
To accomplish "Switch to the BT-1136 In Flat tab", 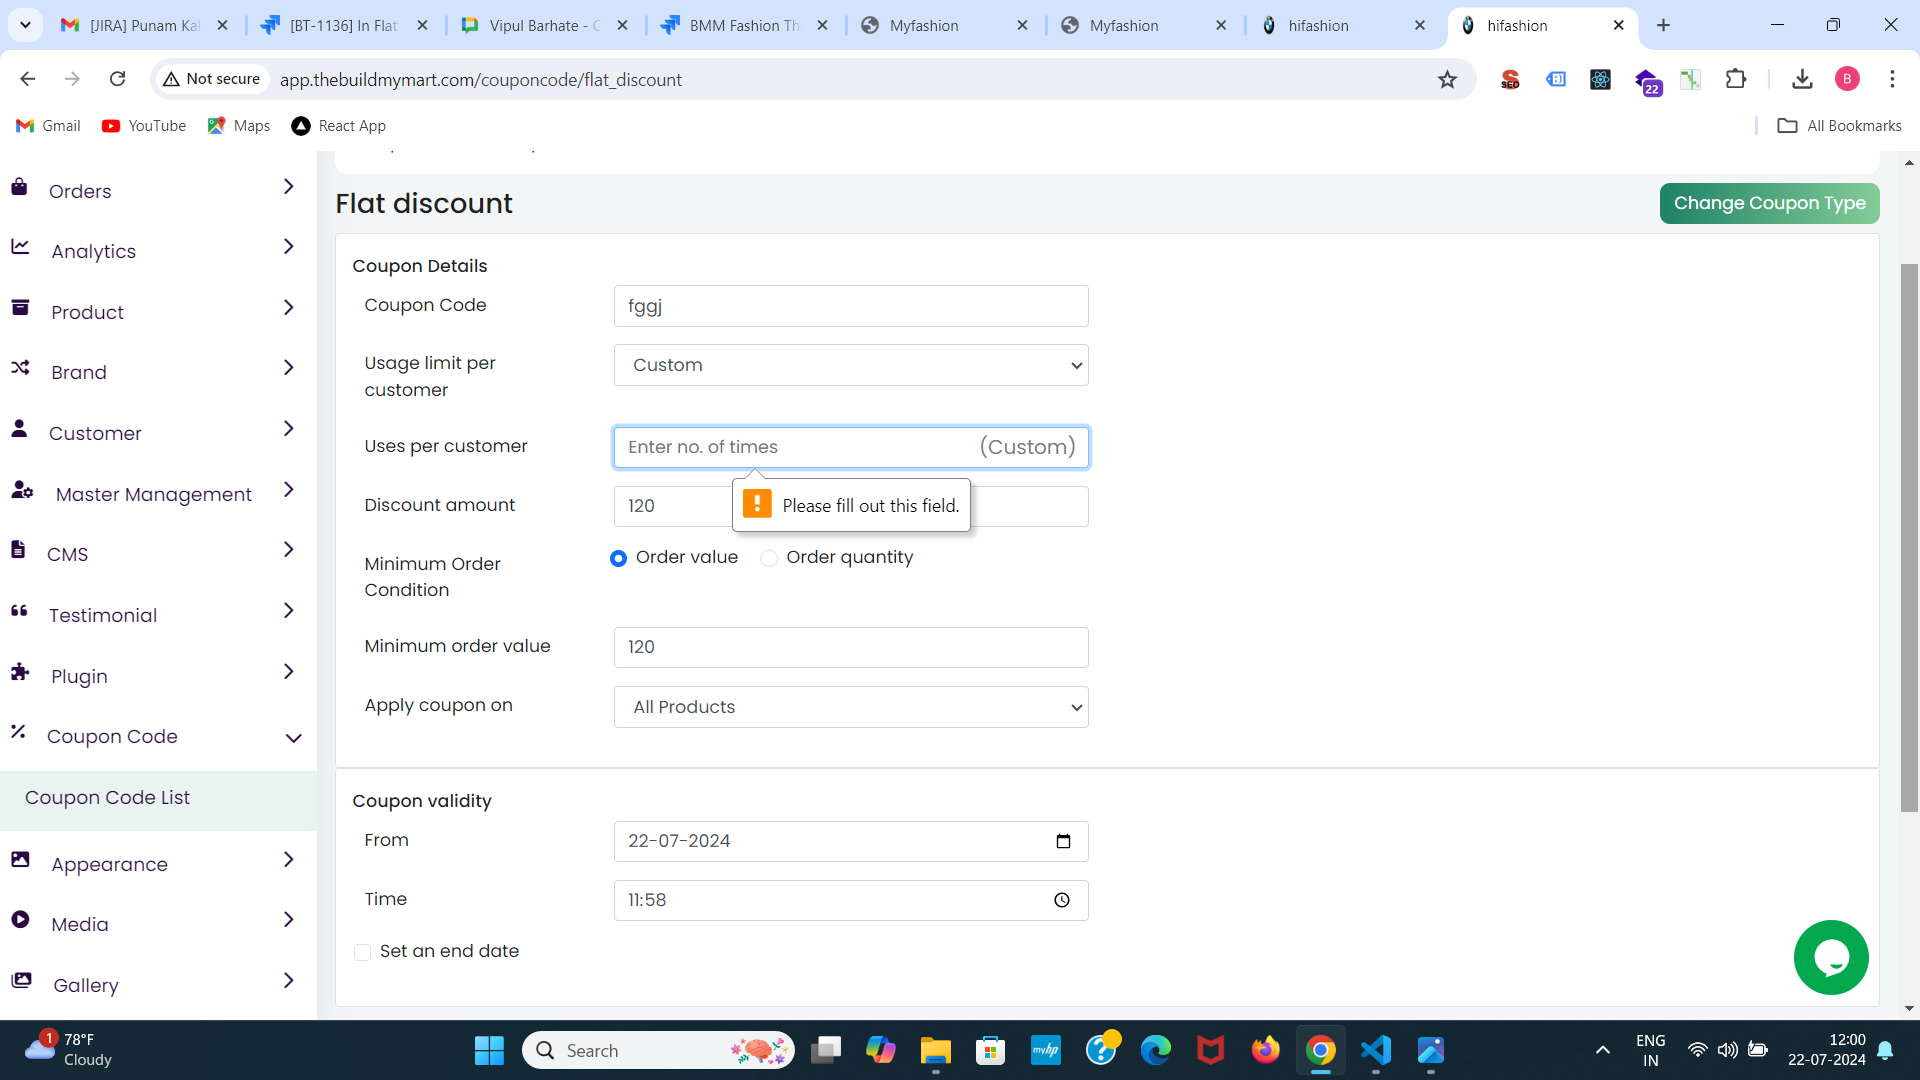I will click(343, 25).
